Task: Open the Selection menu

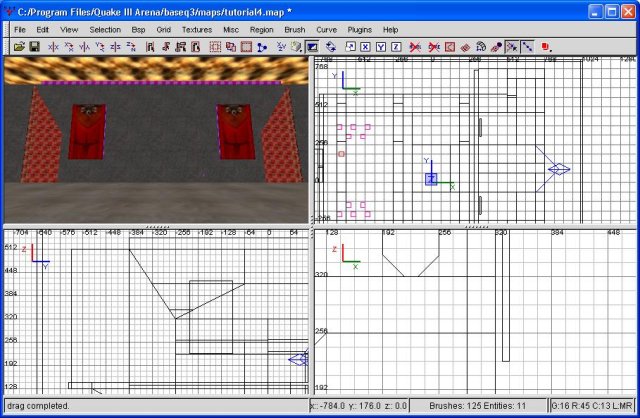Action: 105,30
